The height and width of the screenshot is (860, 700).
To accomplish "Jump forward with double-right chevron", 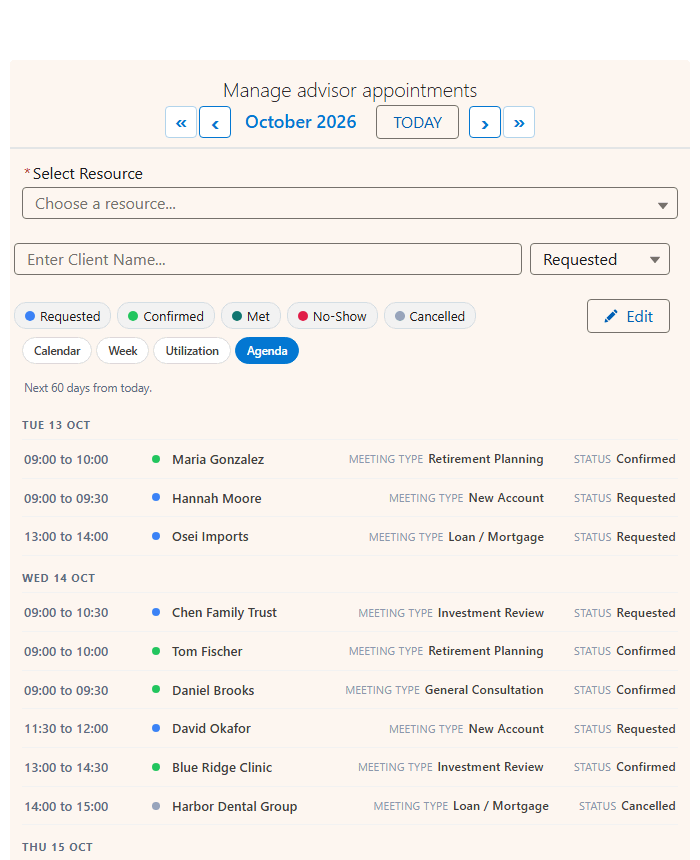I will [518, 122].
